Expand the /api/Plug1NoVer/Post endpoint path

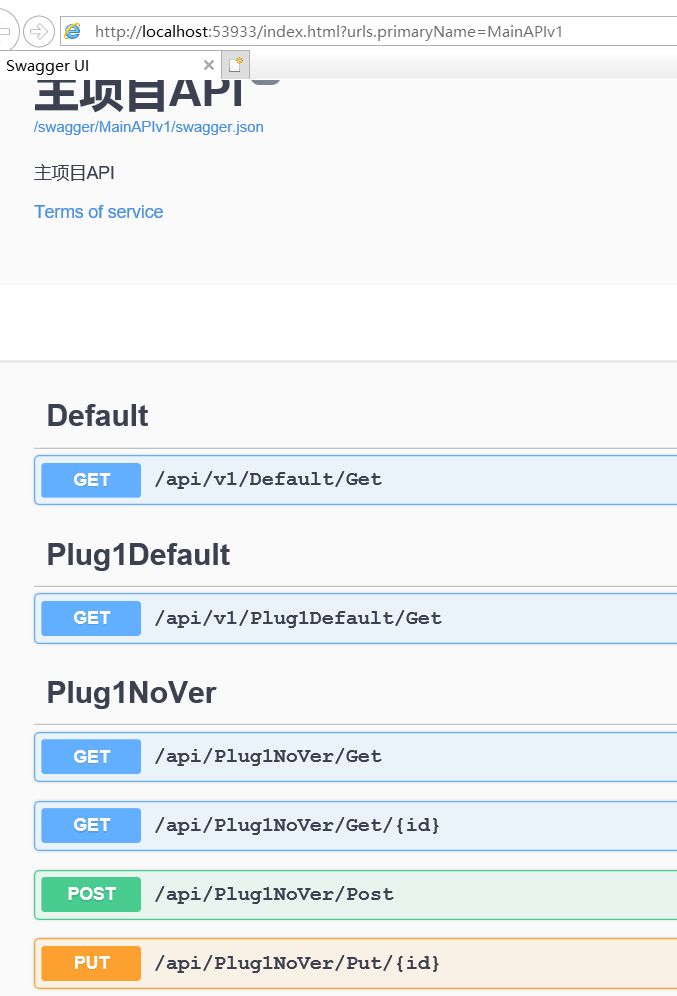click(274, 894)
